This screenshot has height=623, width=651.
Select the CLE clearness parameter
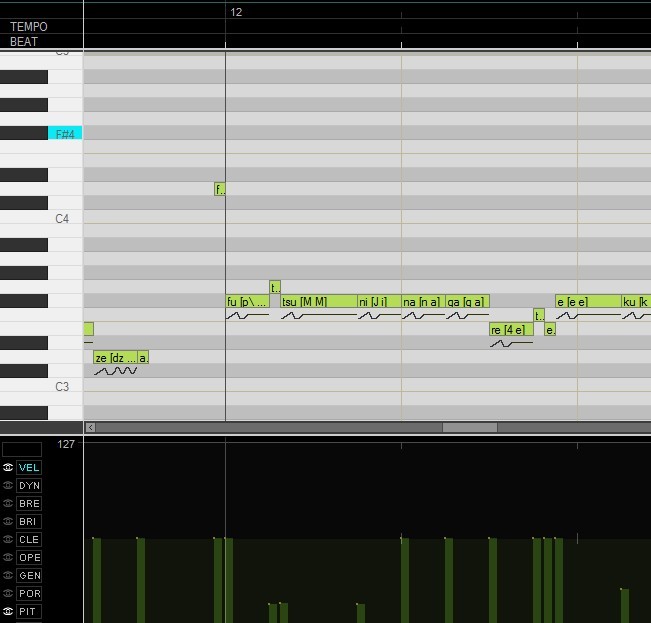click(x=29, y=539)
